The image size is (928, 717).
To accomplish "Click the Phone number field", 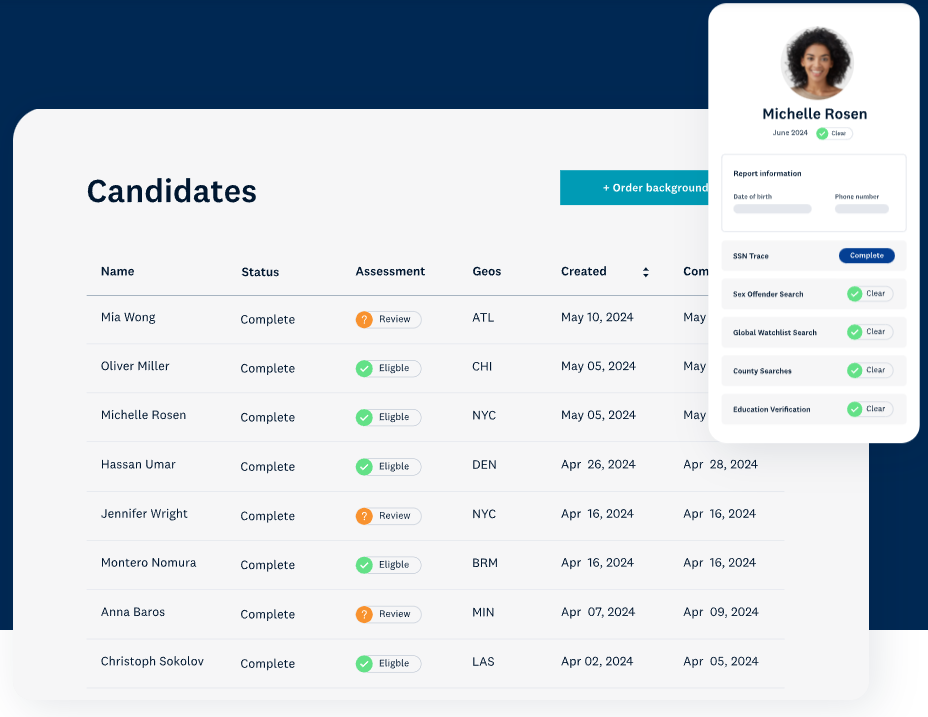I will click(x=861, y=209).
